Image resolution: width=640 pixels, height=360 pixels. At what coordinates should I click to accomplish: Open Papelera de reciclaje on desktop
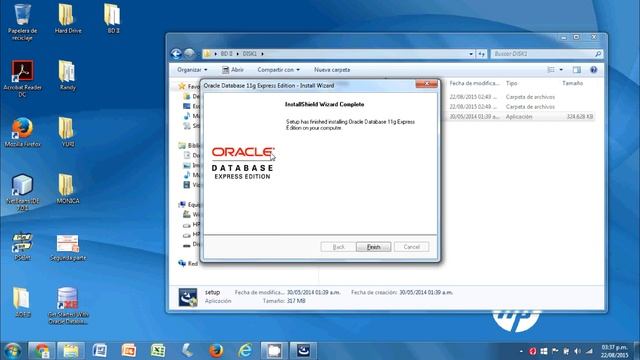point(22,21)
